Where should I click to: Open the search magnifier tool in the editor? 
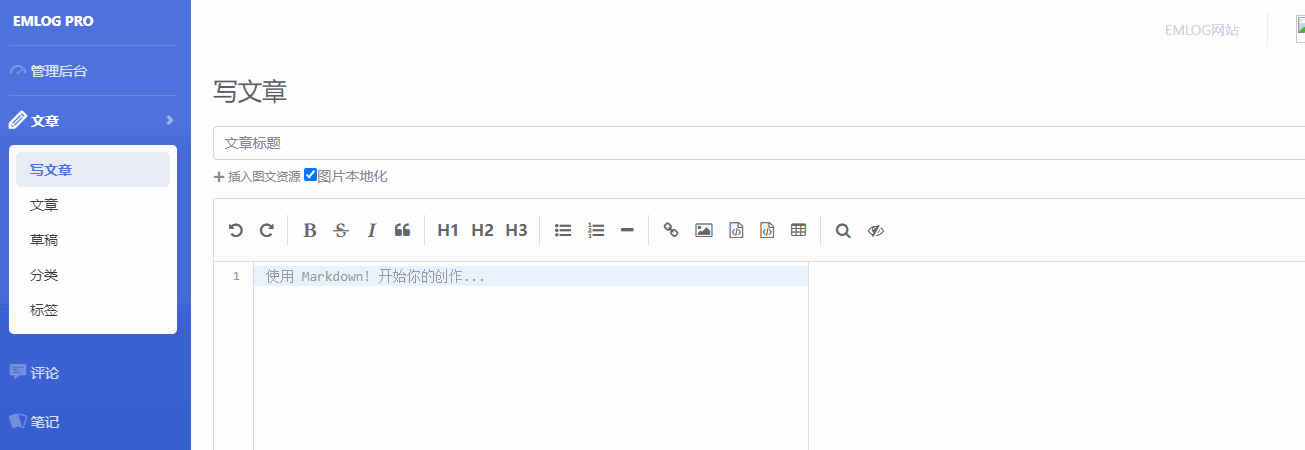[843, 230]
